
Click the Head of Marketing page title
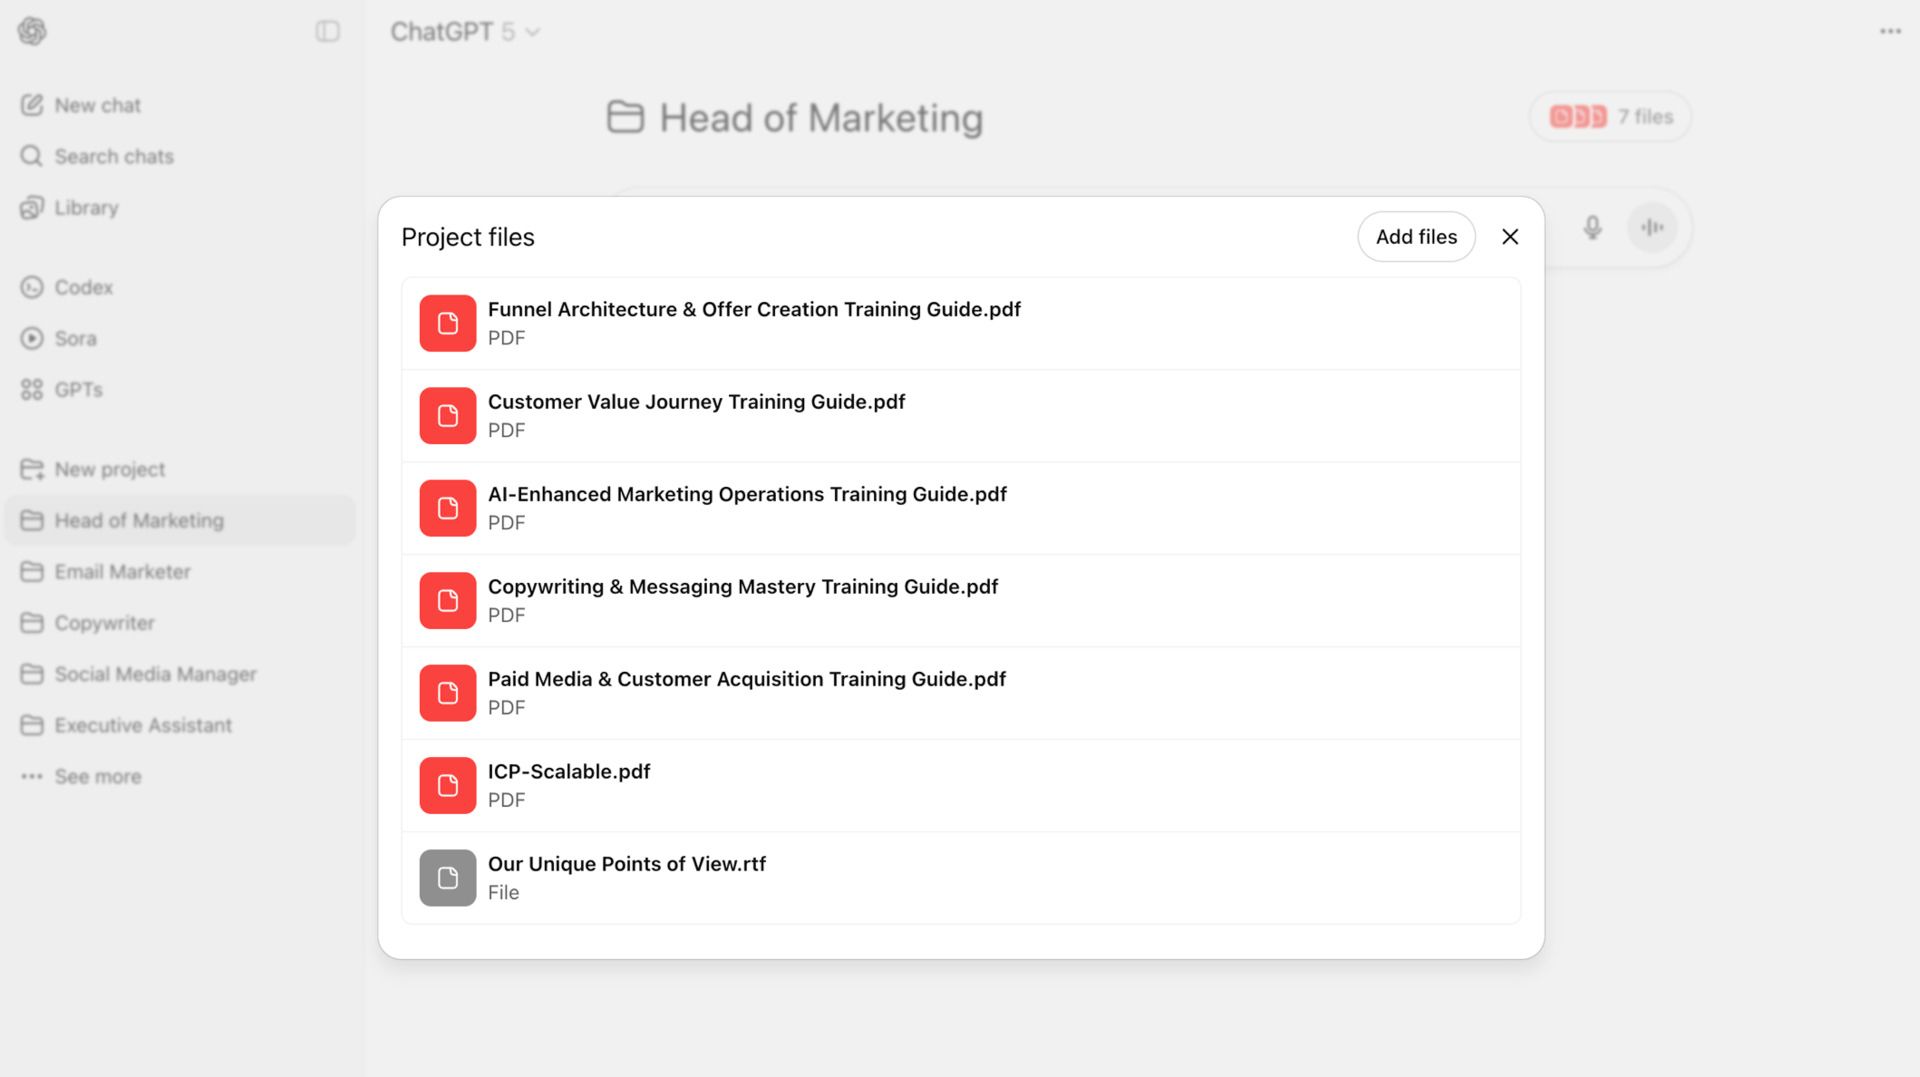coord(821,118)
